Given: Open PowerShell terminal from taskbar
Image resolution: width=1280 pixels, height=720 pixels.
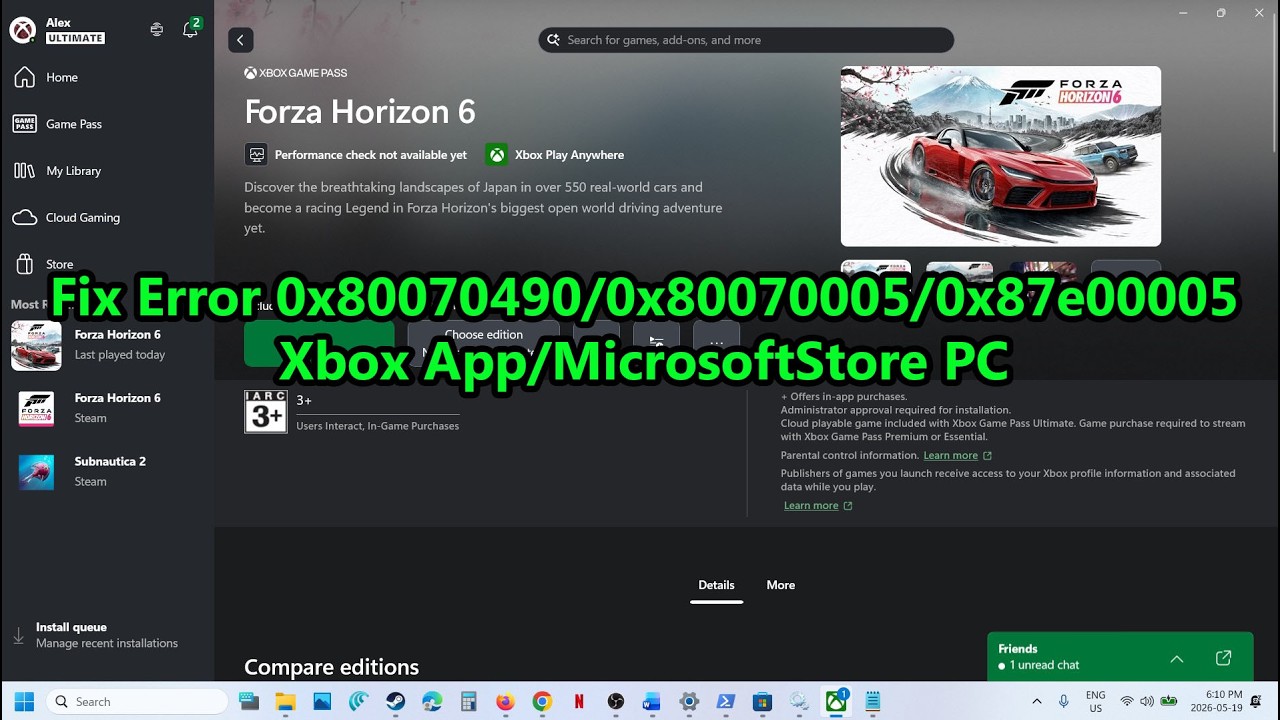Looking at the screenshot, I should pyautogui.click(x=726, y=702).
